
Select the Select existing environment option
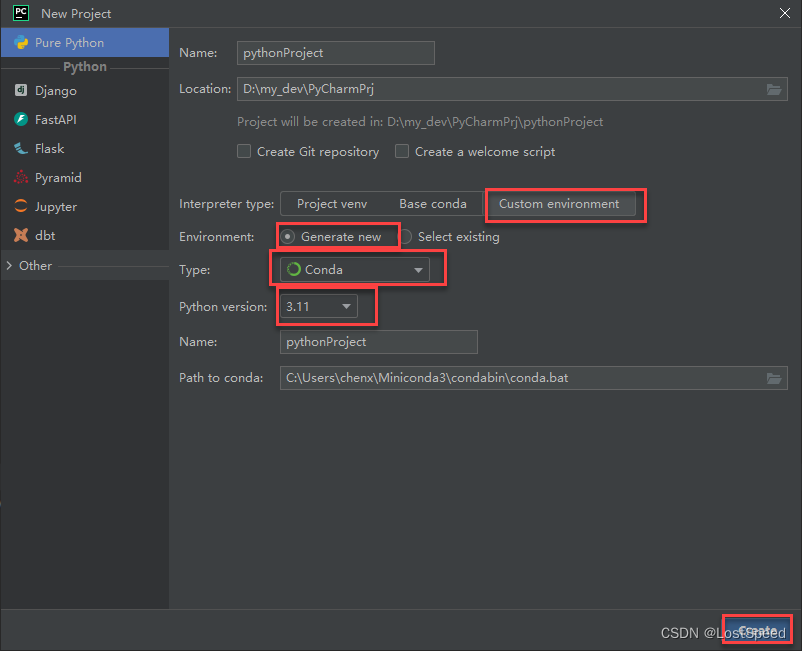[x=410, y=237]
